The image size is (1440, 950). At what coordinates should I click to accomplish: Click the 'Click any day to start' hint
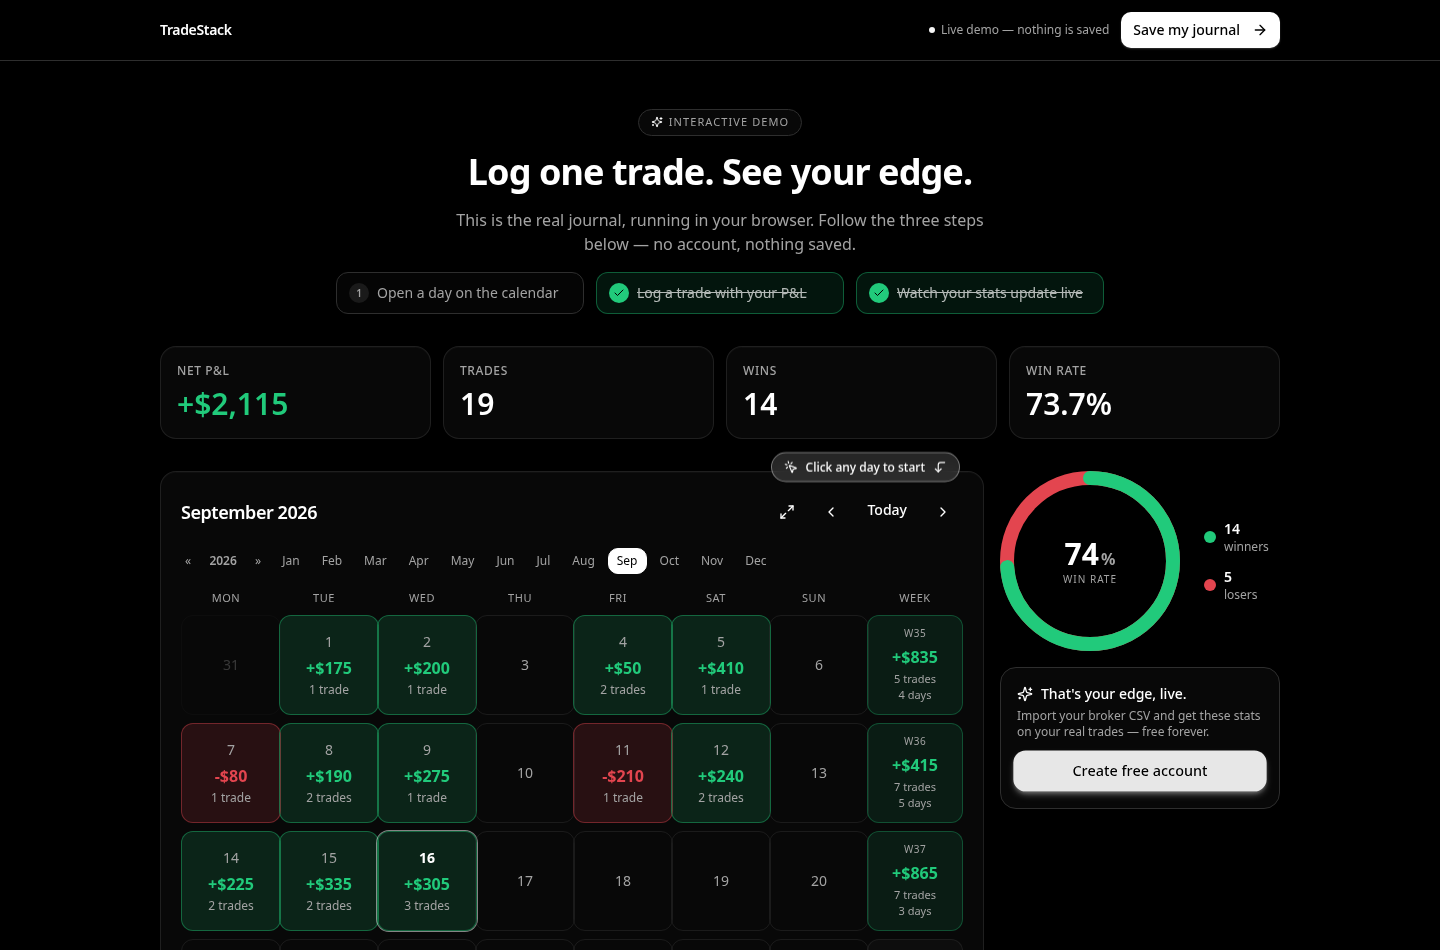(865, 467)
